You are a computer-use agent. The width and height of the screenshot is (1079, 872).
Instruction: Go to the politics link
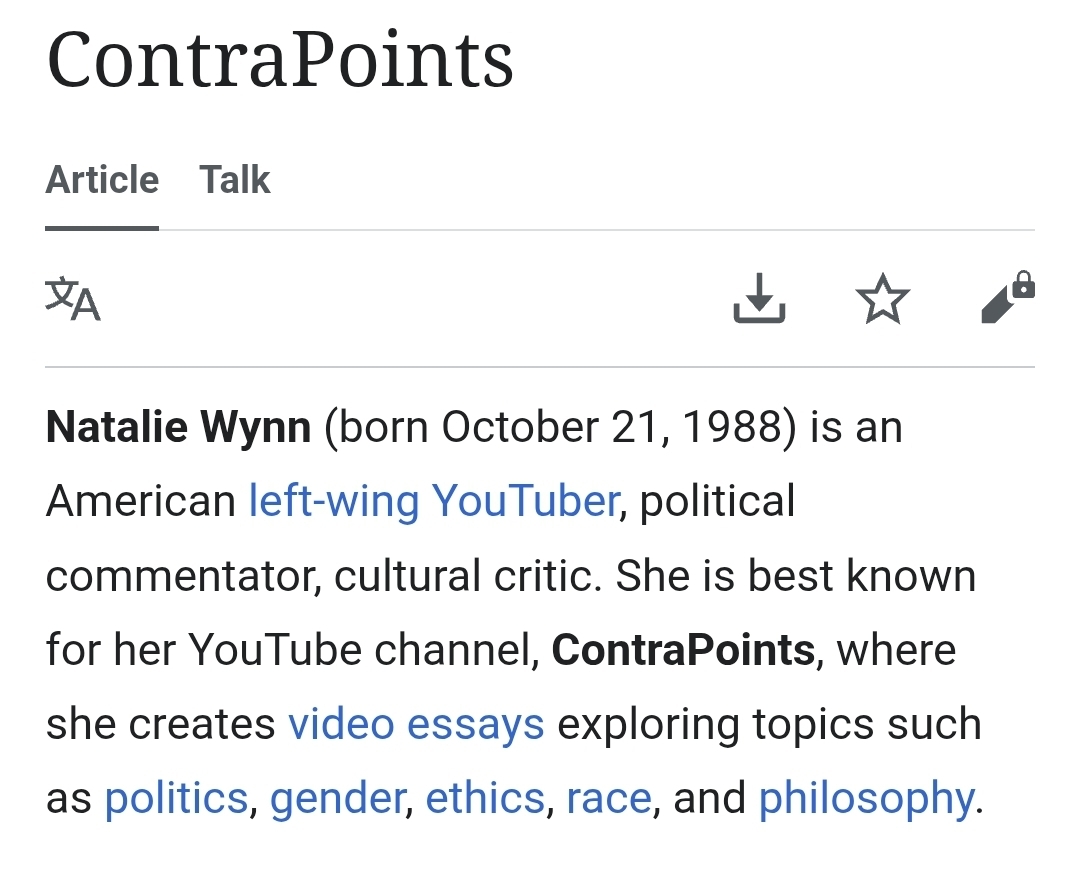(176, 799)
